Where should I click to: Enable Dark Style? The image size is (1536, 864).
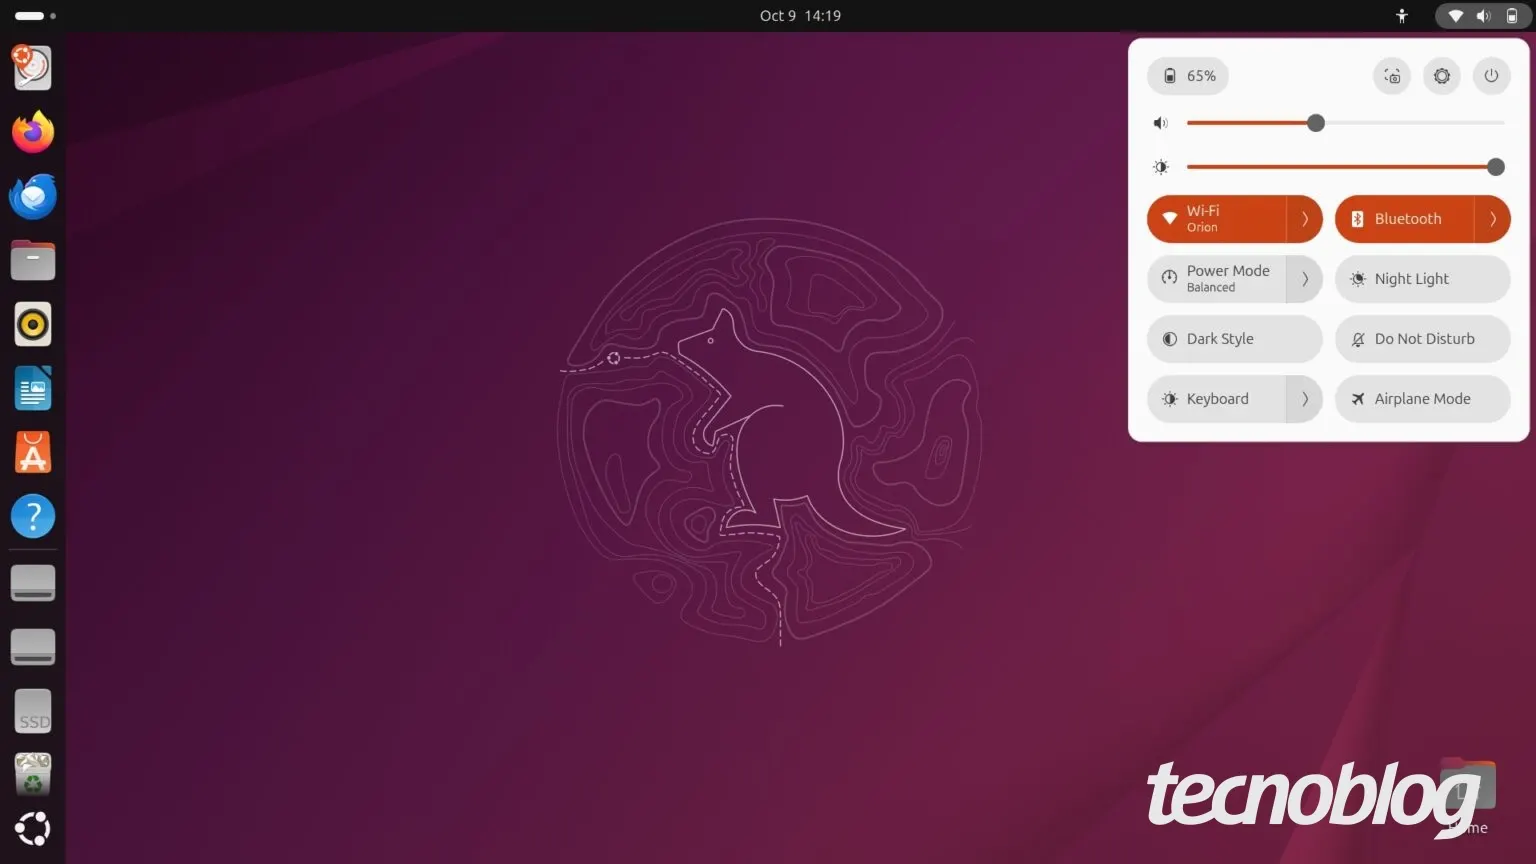coord(1234,339)
